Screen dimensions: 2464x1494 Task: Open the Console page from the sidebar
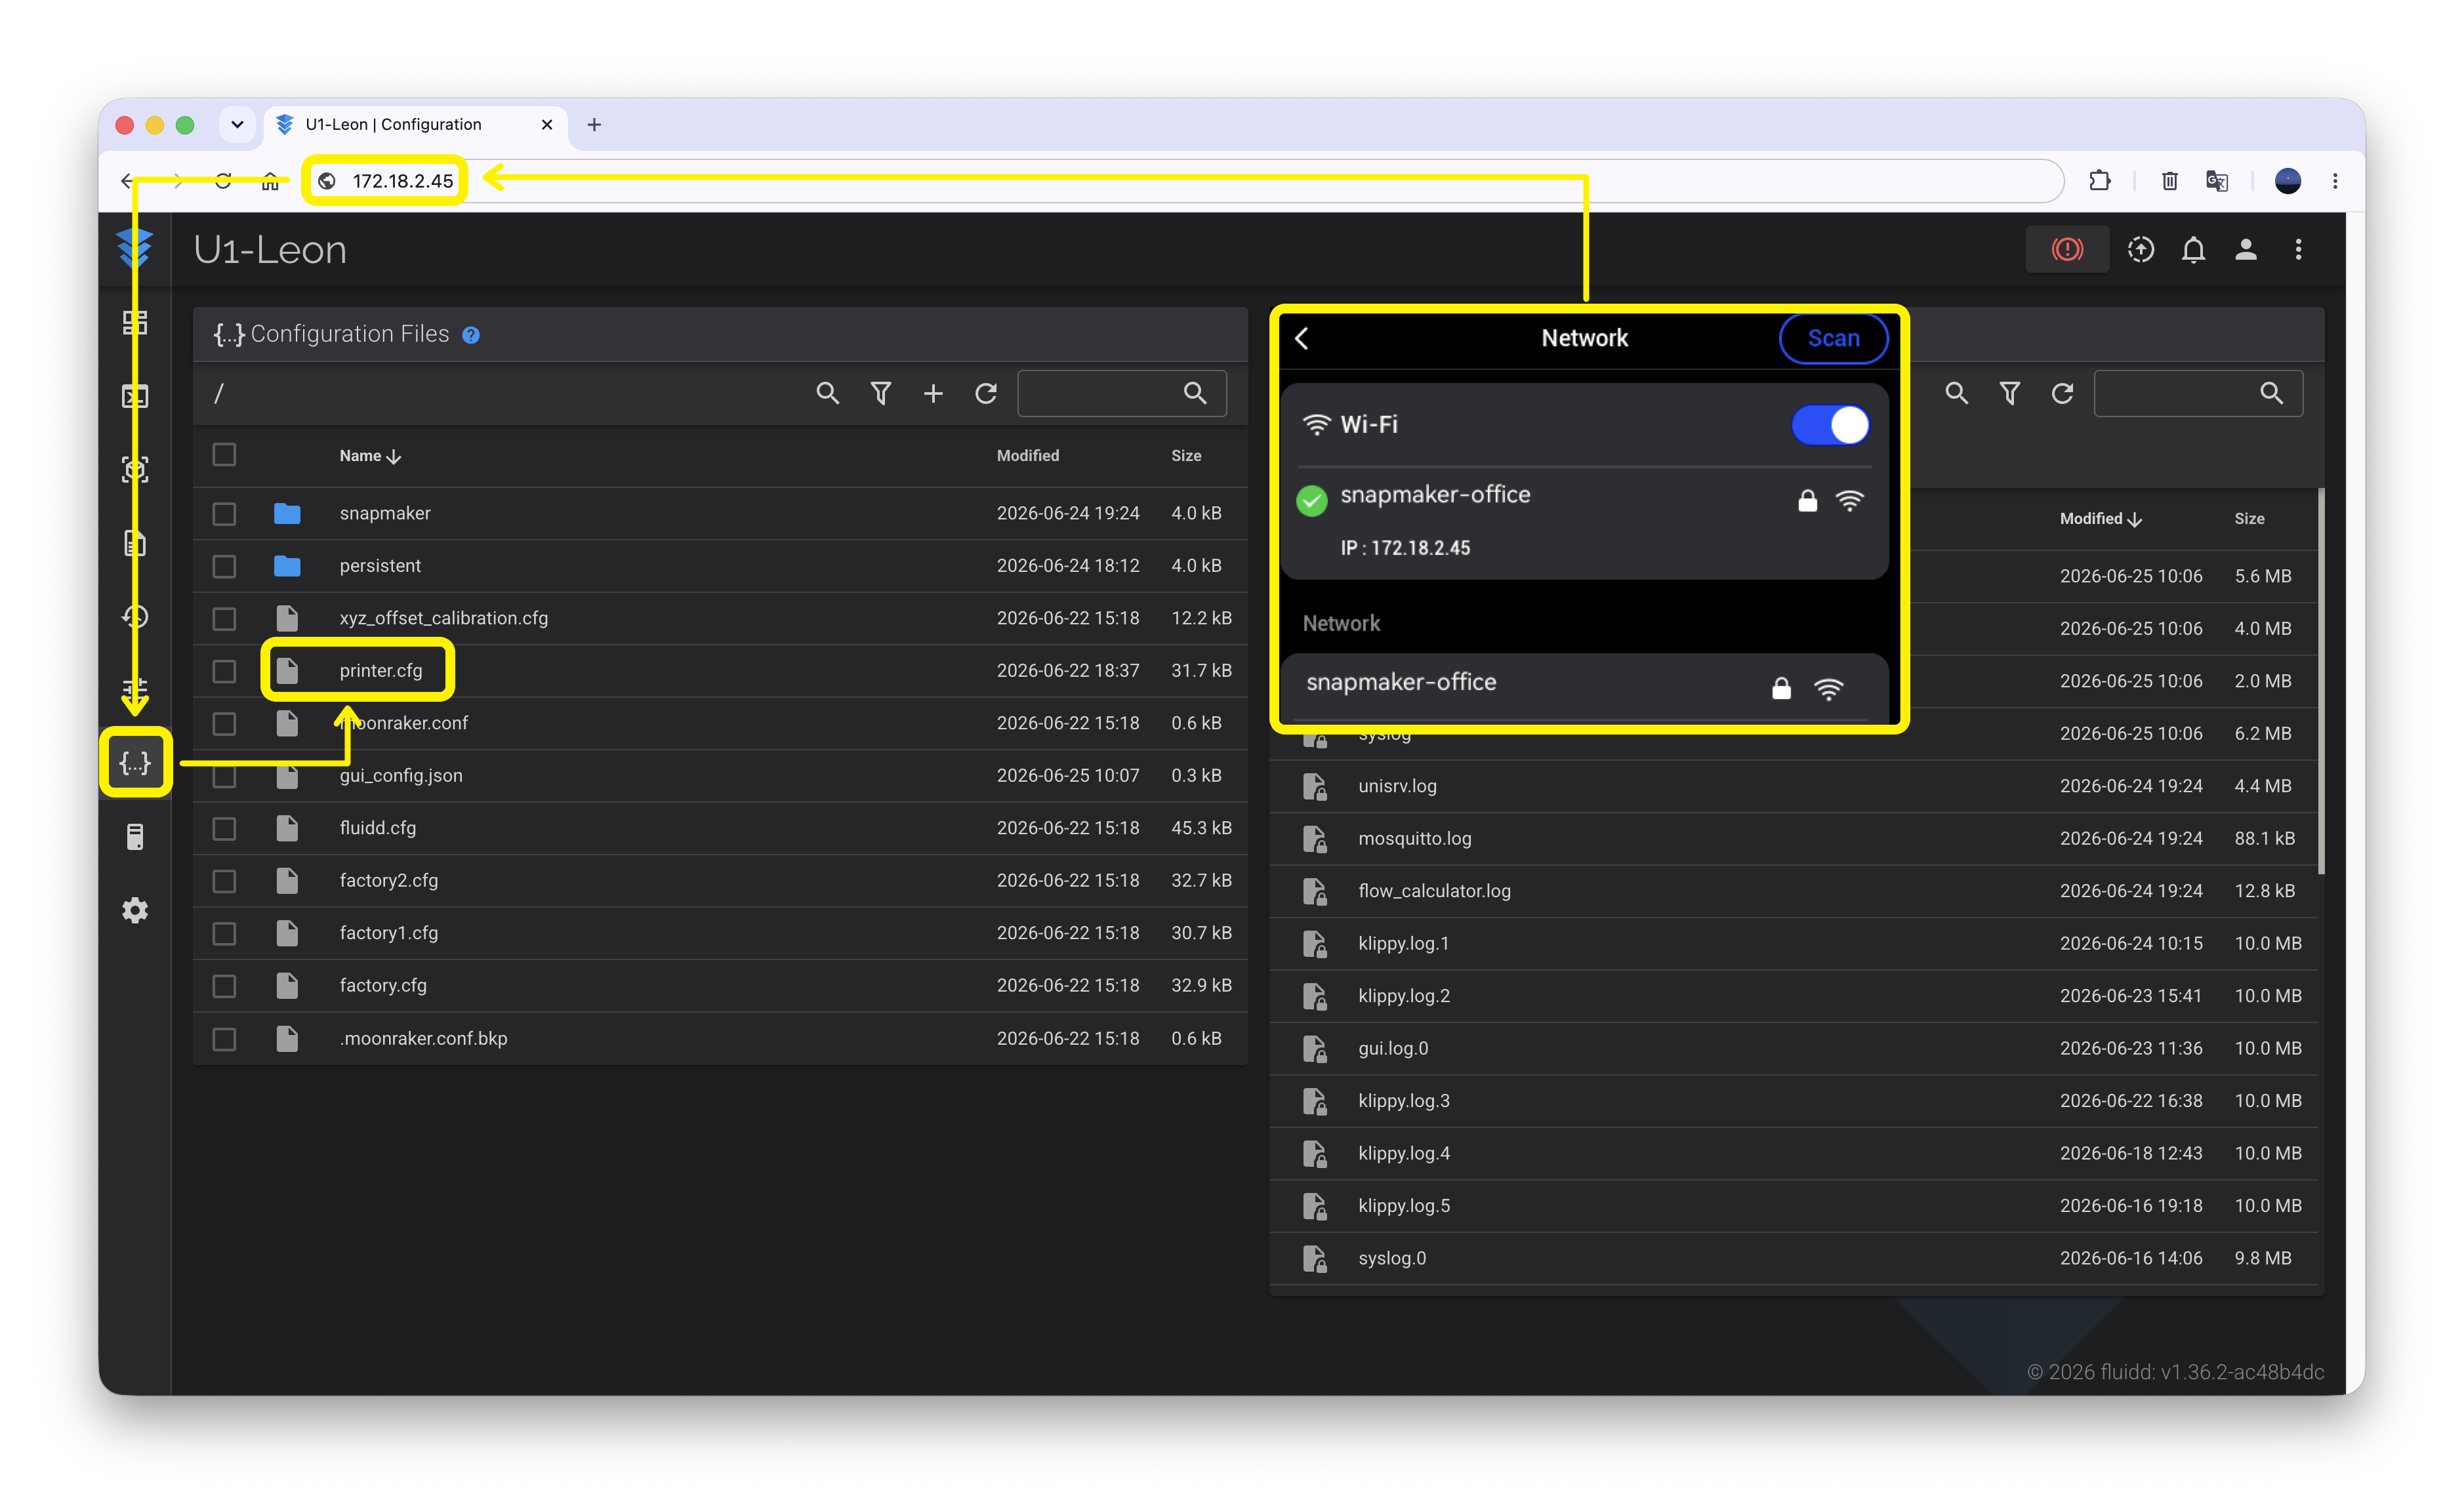[x=135, y=397]
